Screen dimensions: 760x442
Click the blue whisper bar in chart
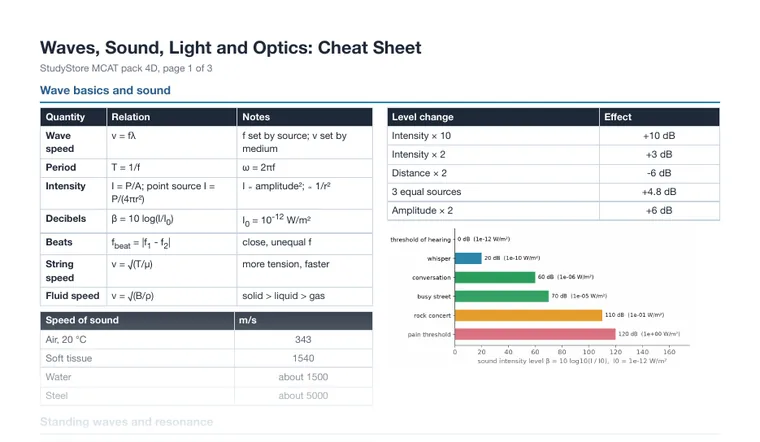tap(468, 258)
